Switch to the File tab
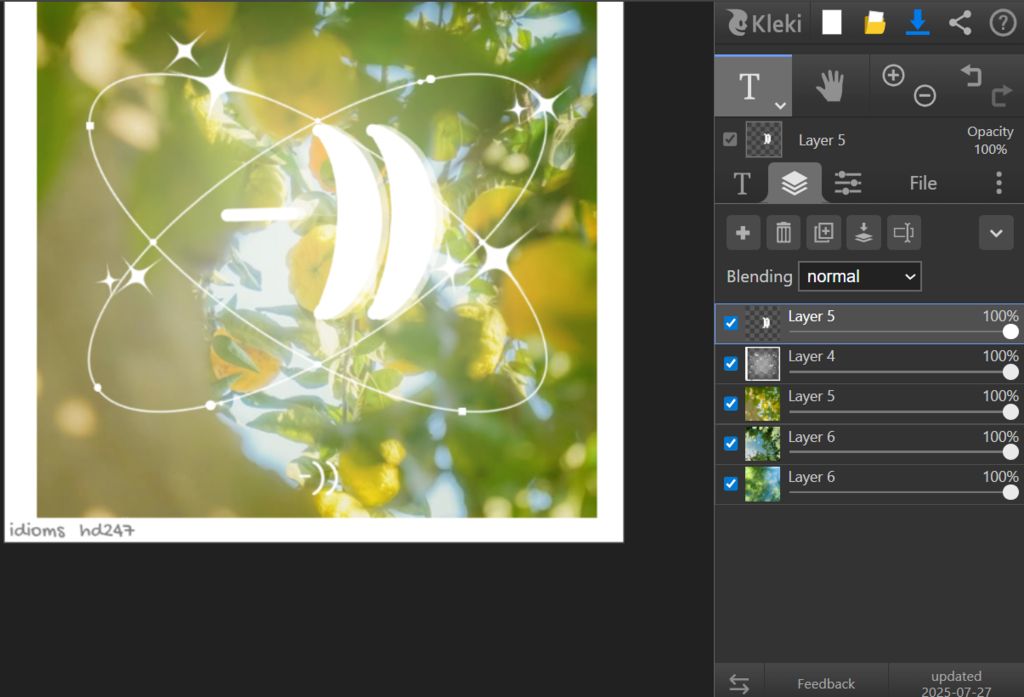Image resolution: width=1024 pixels, height=697 pixels. pyautogui.click(x=923, y=183)
